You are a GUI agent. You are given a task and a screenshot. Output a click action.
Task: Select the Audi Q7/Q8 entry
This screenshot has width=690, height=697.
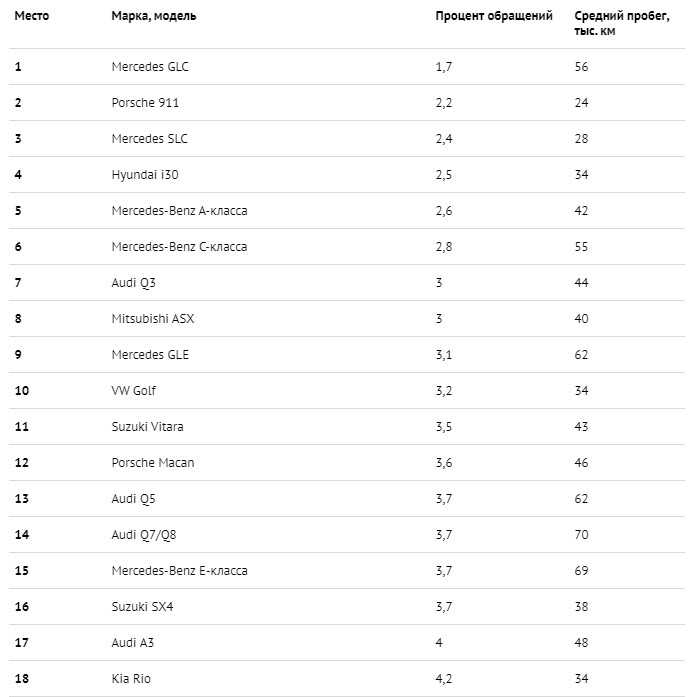click(144, 535)
